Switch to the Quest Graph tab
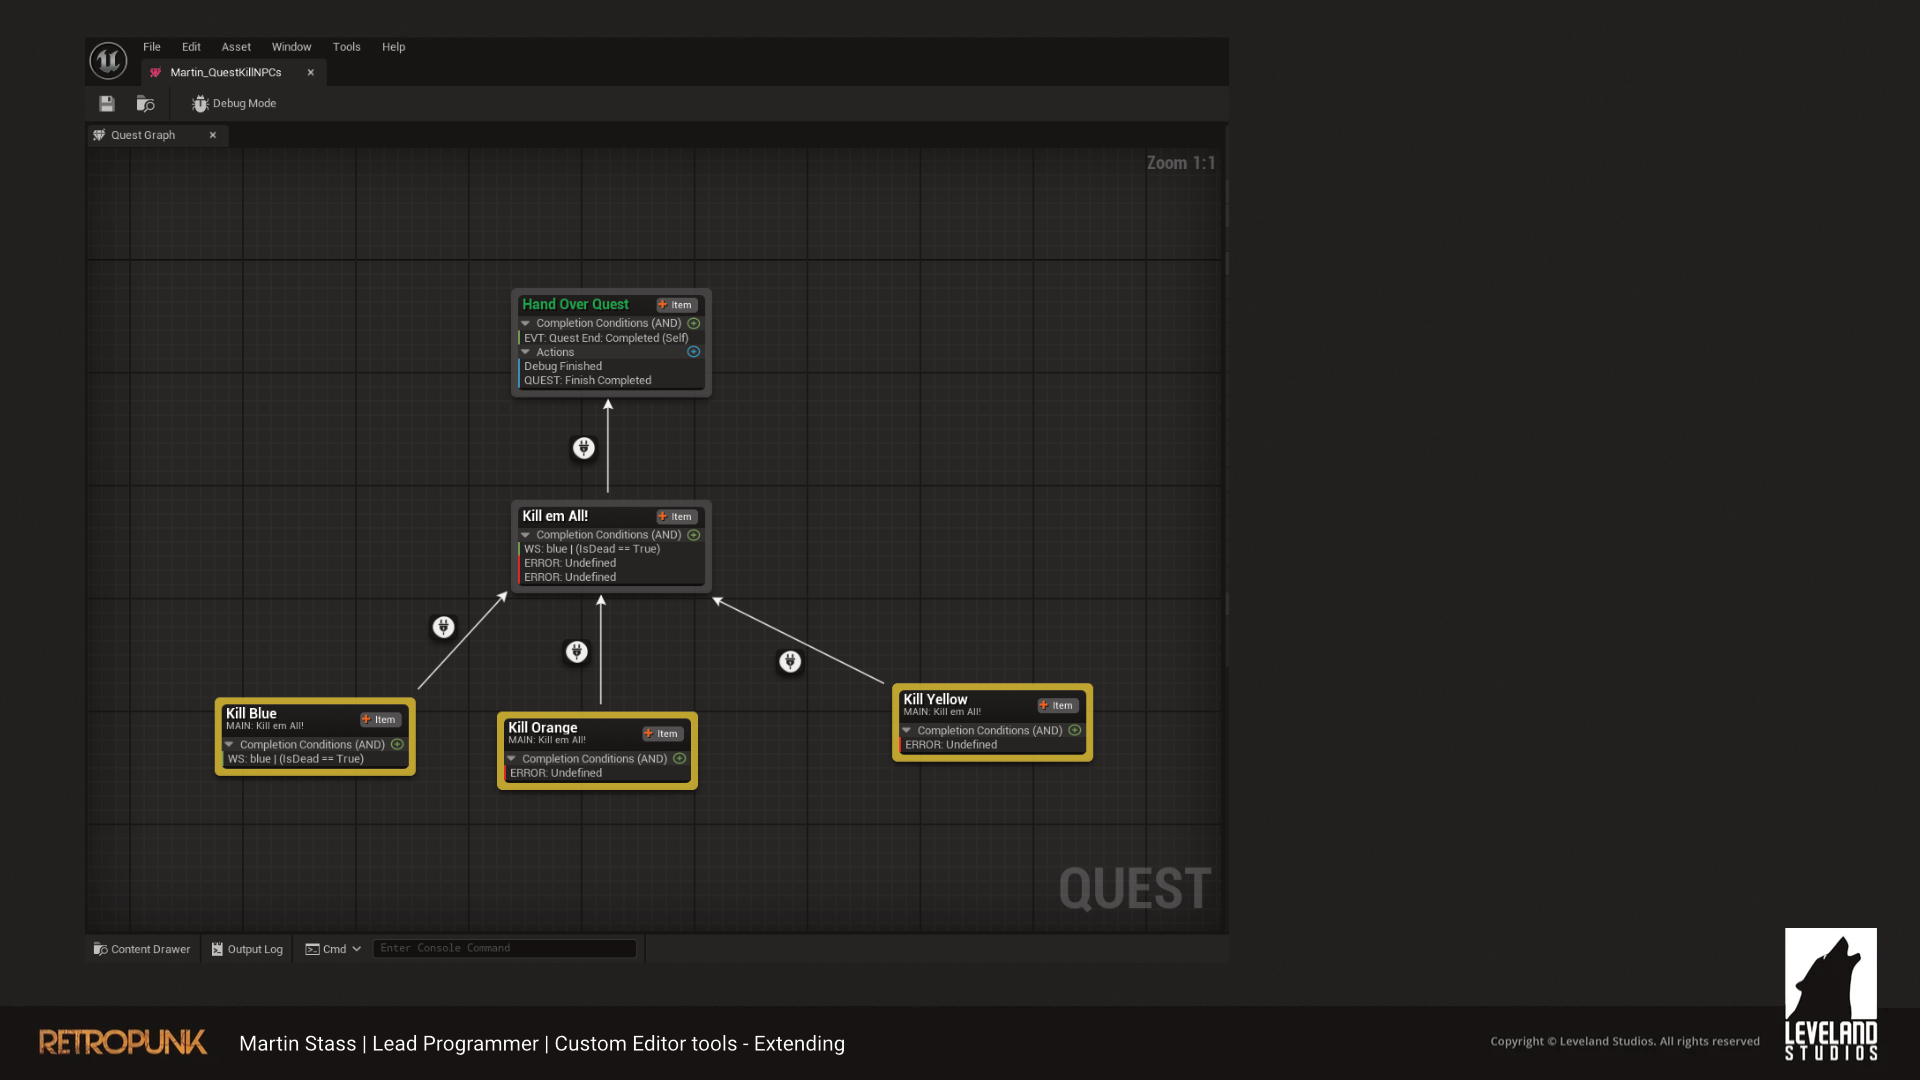 143,135
